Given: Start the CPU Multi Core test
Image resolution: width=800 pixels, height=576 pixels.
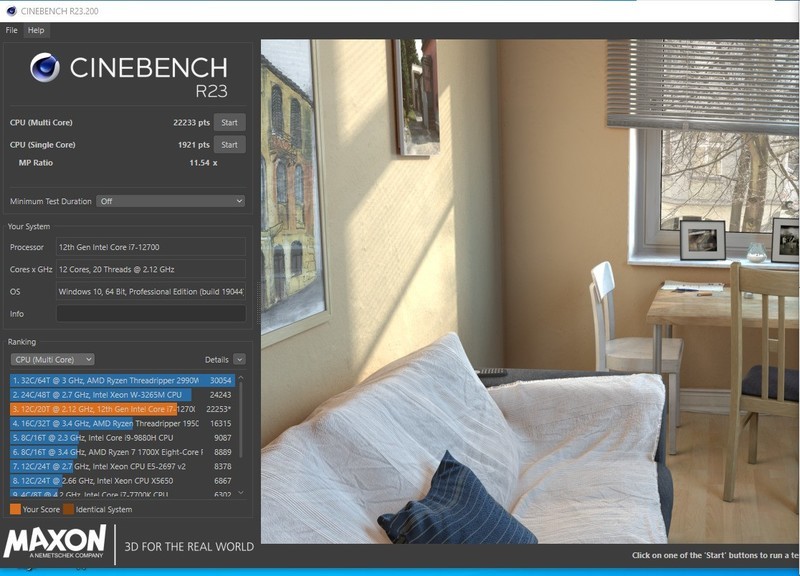Looking at the screenshot, I should coord(229,123).
